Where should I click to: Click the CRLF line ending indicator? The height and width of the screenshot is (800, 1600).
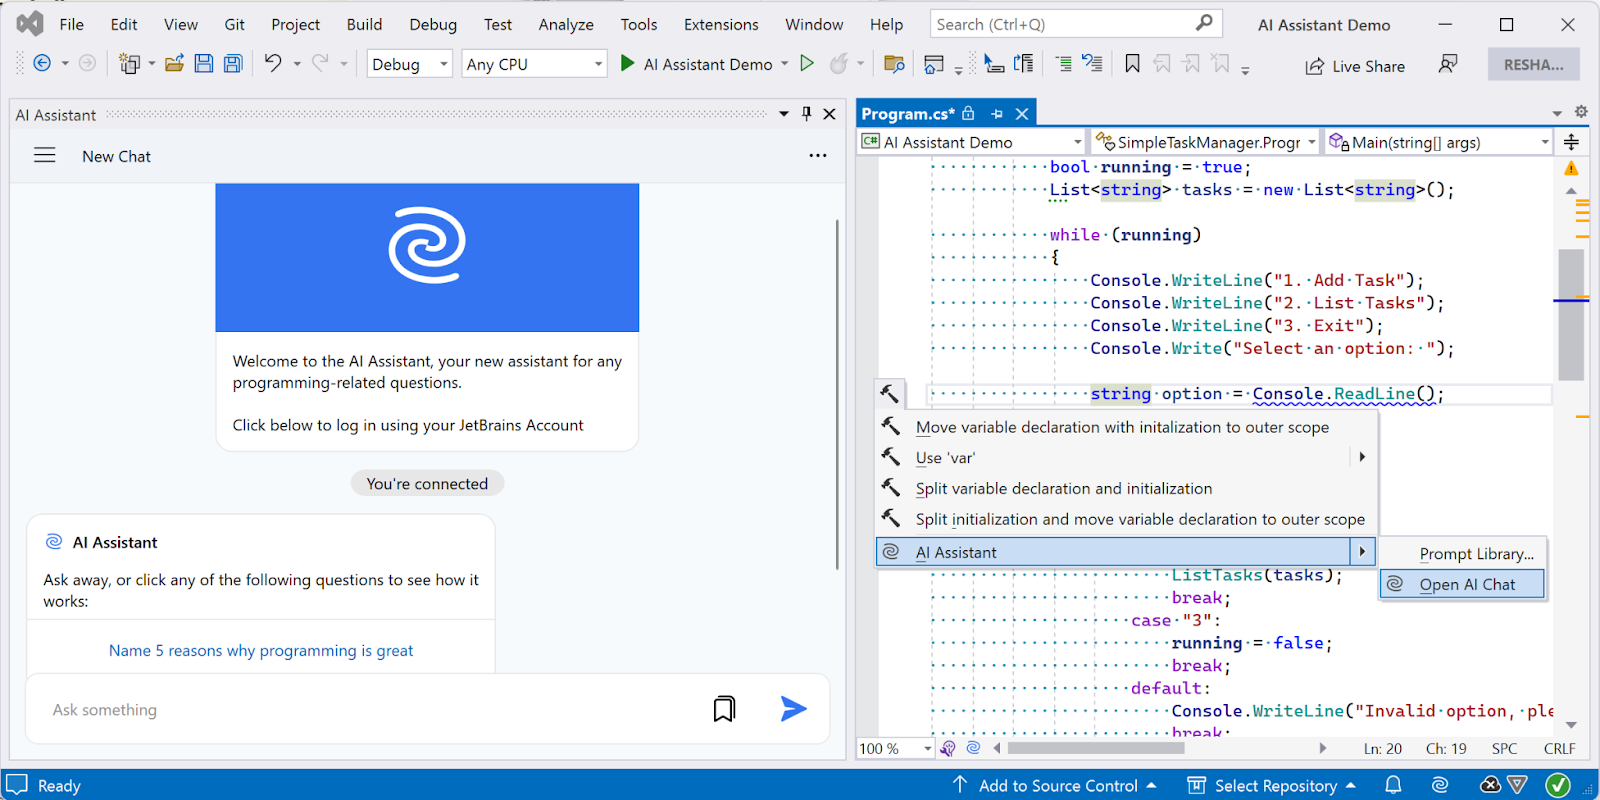coord(1559,748)
